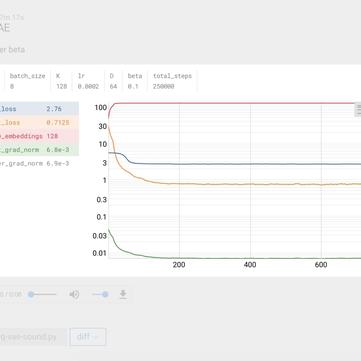Open the chart options menu icon
Screen dimensions: 361x361
tap(358, 110)
